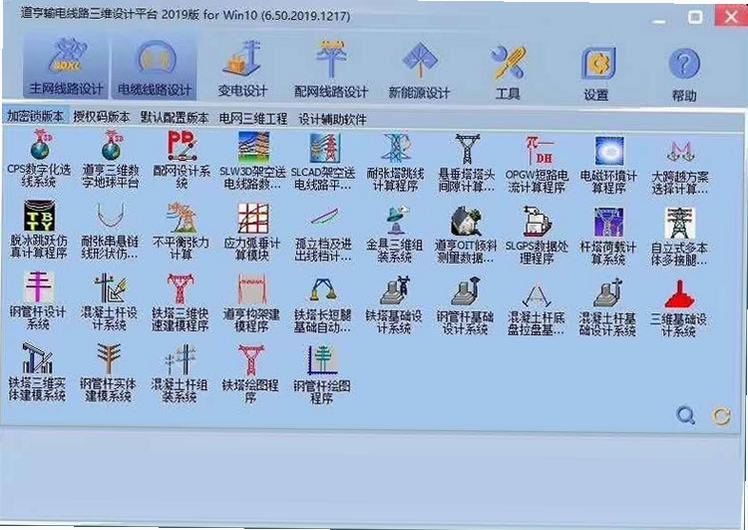Launch 混凝土杆基础设计系统
The width and height of the screenshot is (748, 530).
607,308
